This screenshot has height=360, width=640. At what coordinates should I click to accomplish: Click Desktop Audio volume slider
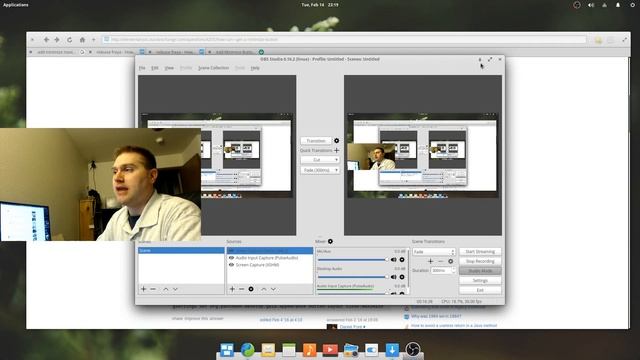click(x=353, y=277)
